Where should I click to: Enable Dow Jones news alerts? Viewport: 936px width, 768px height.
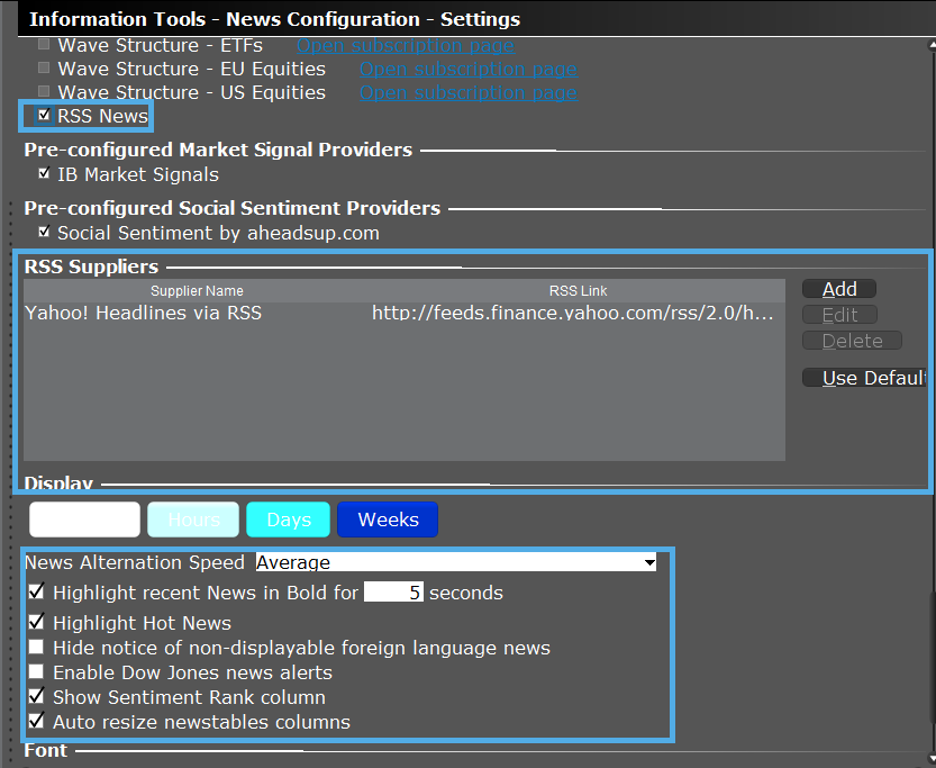point(37,672)
